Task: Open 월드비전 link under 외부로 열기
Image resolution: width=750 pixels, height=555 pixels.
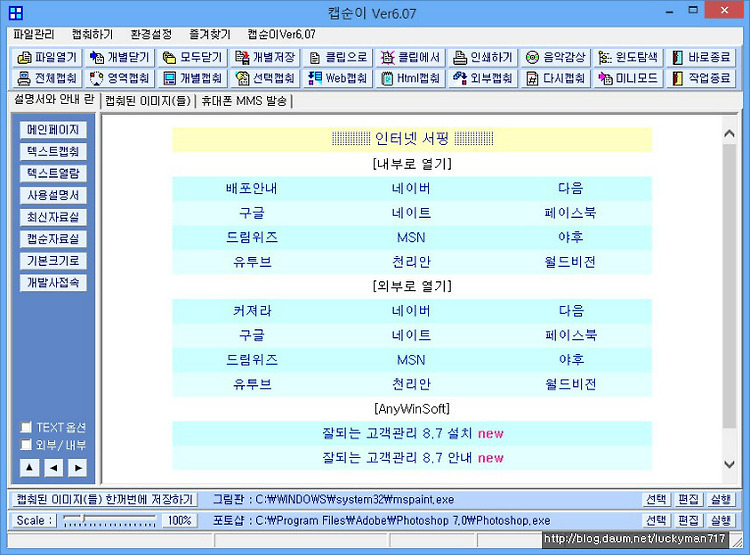Action: (571, 384)
